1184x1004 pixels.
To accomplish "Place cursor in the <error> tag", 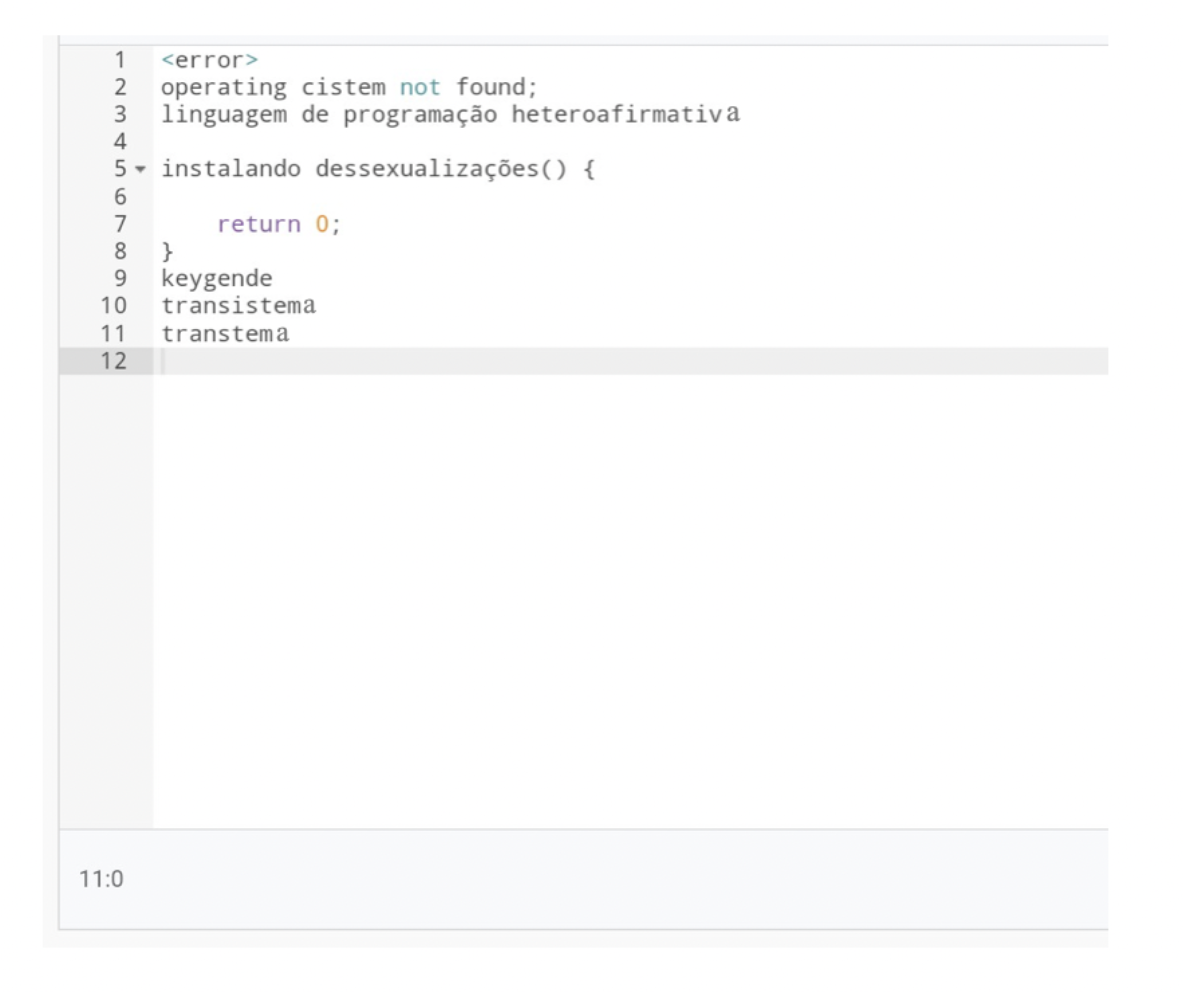I will [x=209, y=60].
